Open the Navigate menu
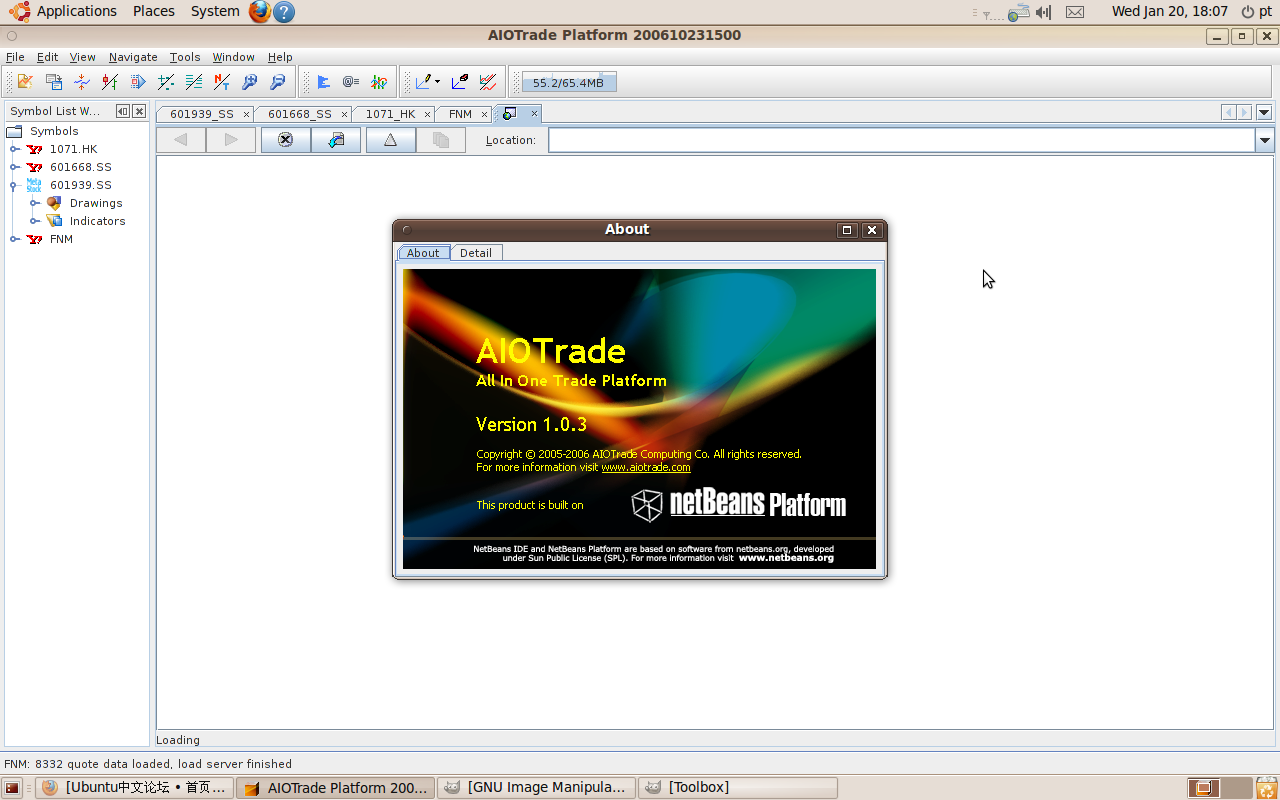This screenshot has width=1280, height=800. [x=133, y=57]
